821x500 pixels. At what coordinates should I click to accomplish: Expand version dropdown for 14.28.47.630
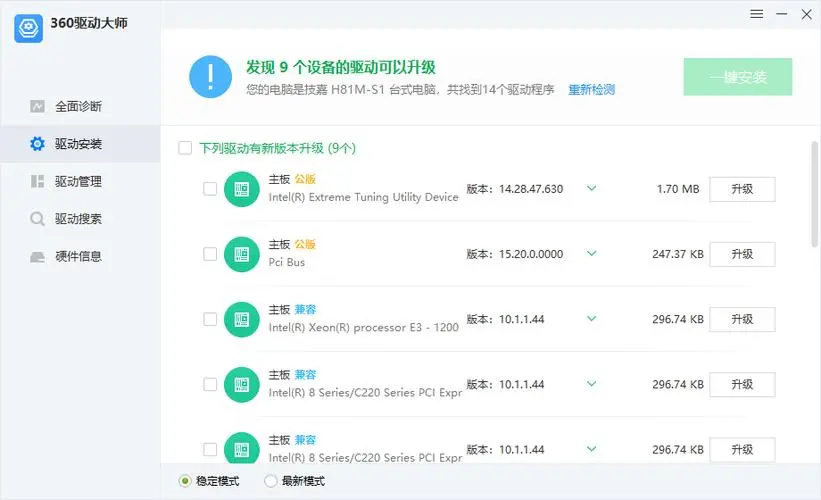[x=591, y=188]
